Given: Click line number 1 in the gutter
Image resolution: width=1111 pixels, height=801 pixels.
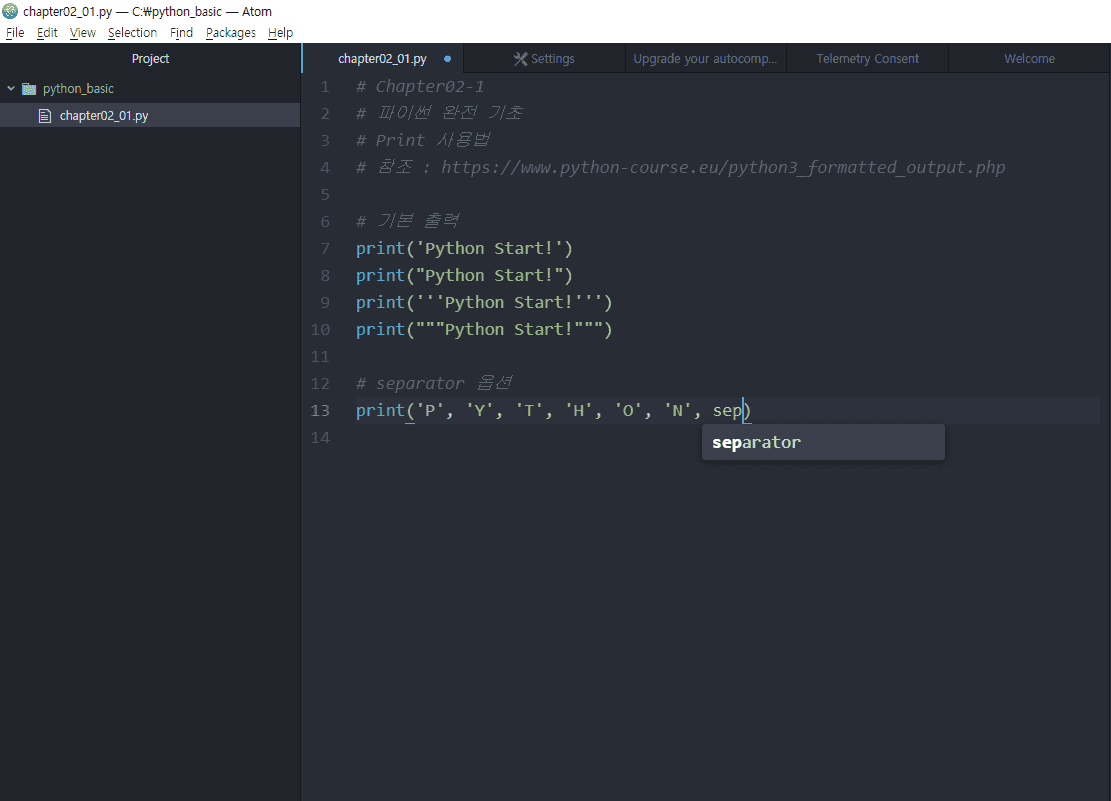Looking at the screenshot, I should pyautogui.click(x=325, y=86).
